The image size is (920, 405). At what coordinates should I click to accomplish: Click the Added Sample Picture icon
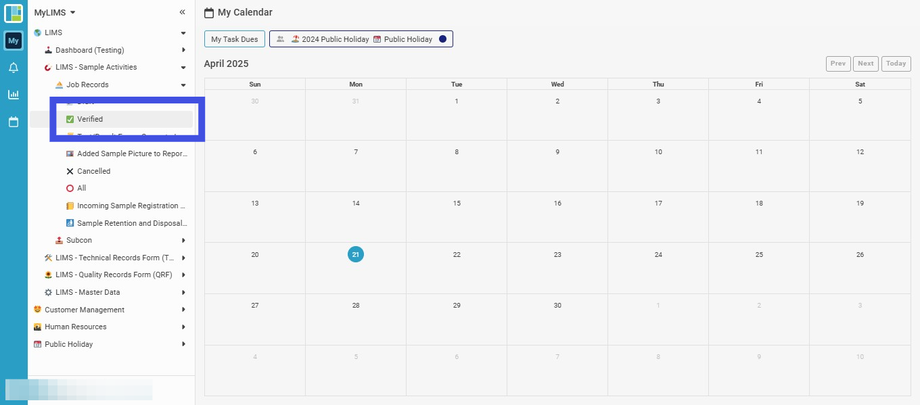click(x=70, y=154)
